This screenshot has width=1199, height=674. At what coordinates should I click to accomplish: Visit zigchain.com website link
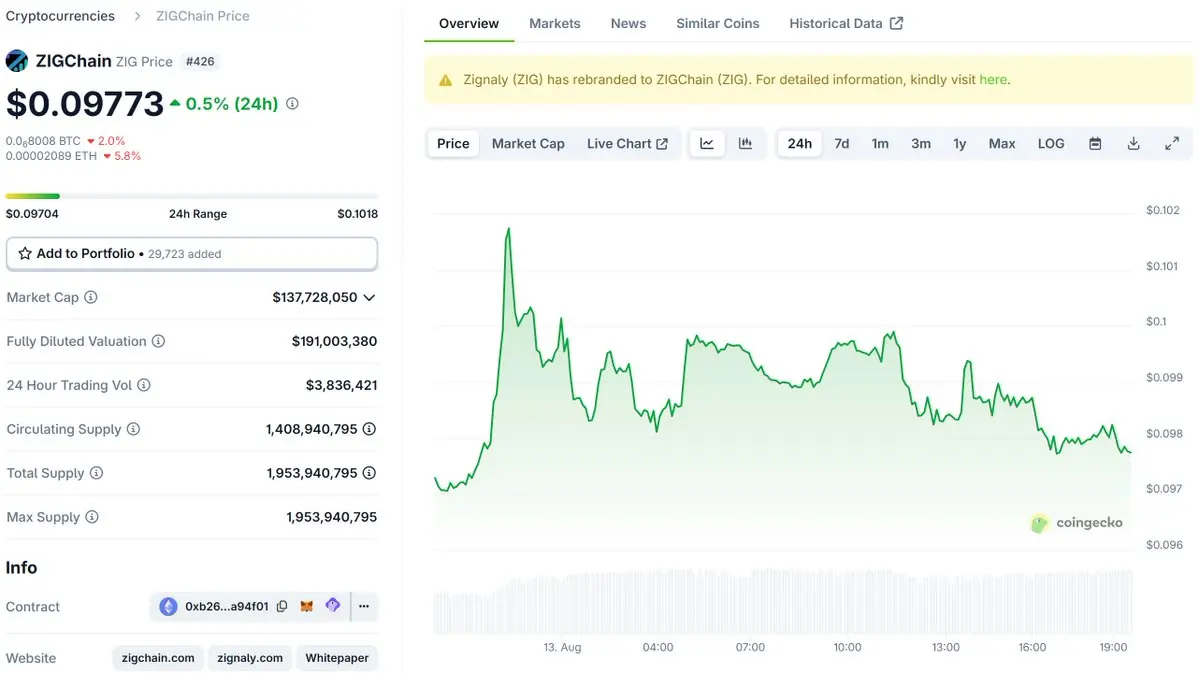click(x=158, y=658)
